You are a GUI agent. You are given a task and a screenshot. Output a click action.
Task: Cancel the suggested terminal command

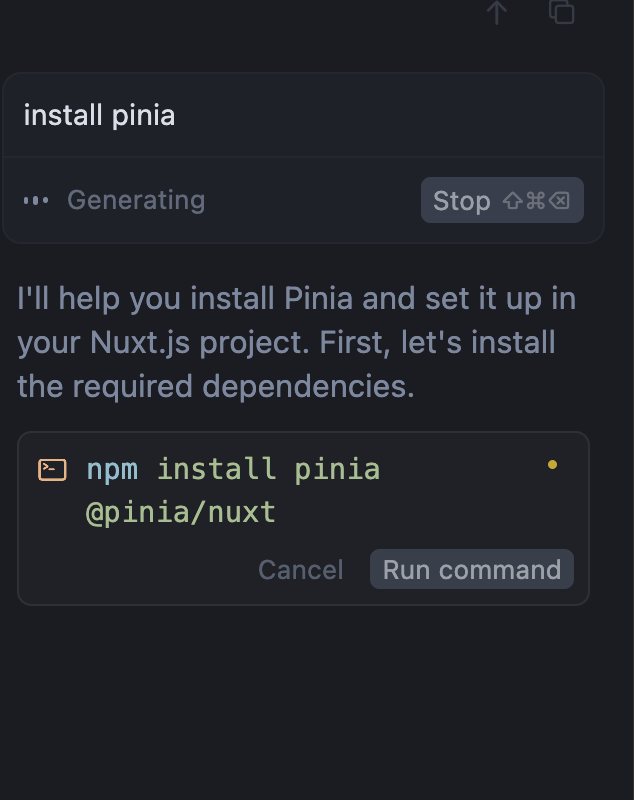click(300, 569)
